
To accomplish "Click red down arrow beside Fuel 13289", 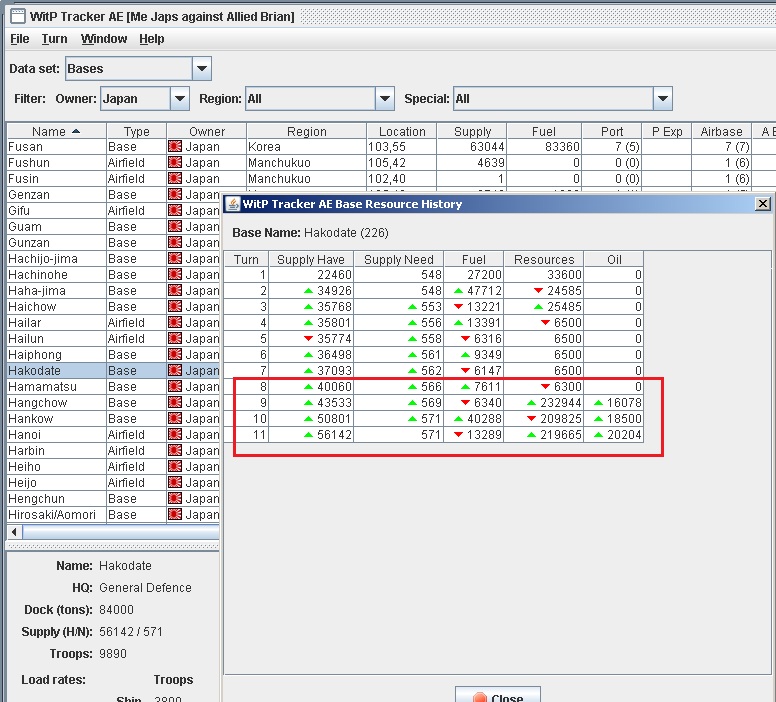I will [458, 435].
